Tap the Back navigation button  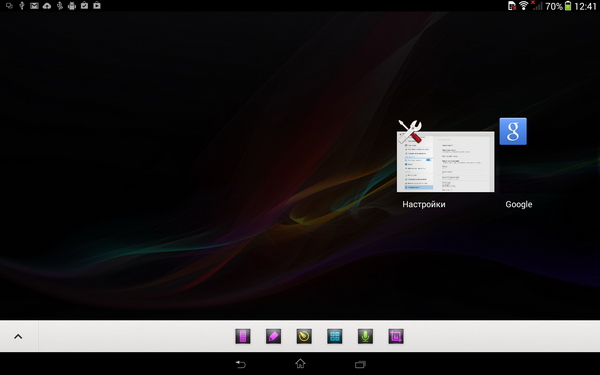tap(240, 364)
